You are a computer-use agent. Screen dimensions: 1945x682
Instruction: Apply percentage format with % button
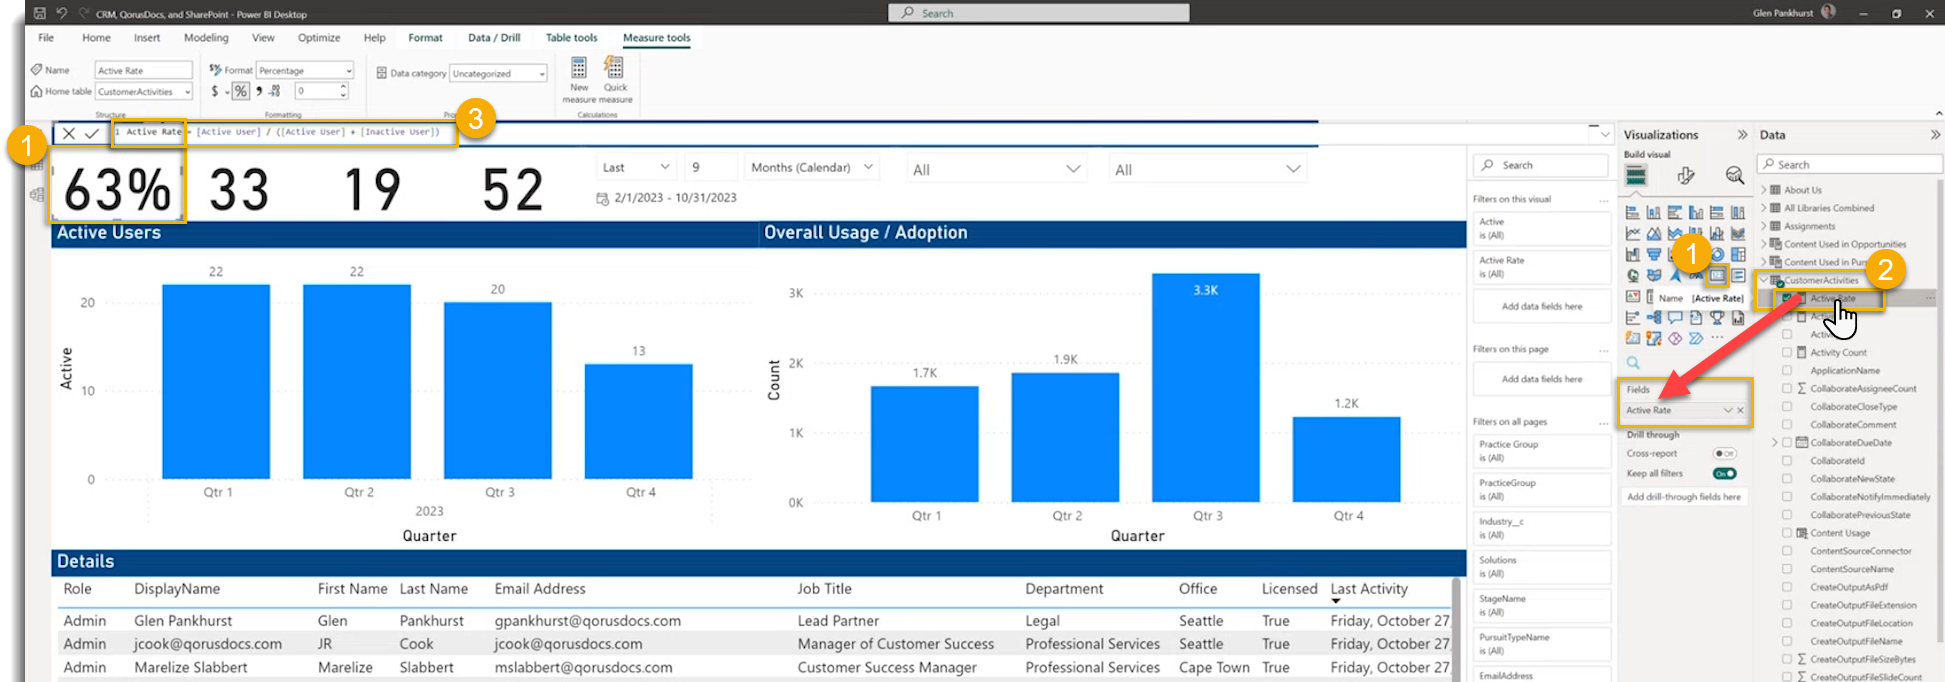click(x=240, y=91)
